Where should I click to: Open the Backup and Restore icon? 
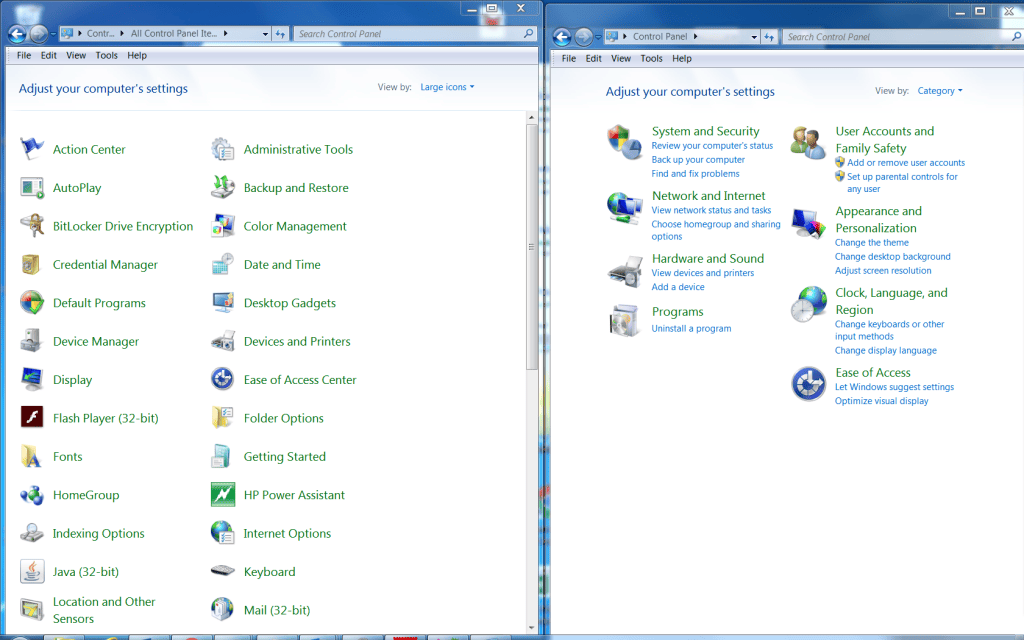coord(223,187)
